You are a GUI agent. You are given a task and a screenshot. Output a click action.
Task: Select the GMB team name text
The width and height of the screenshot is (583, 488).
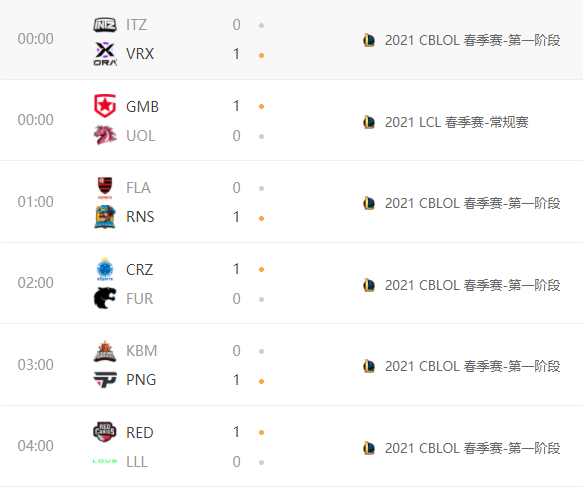coord(142,107)
